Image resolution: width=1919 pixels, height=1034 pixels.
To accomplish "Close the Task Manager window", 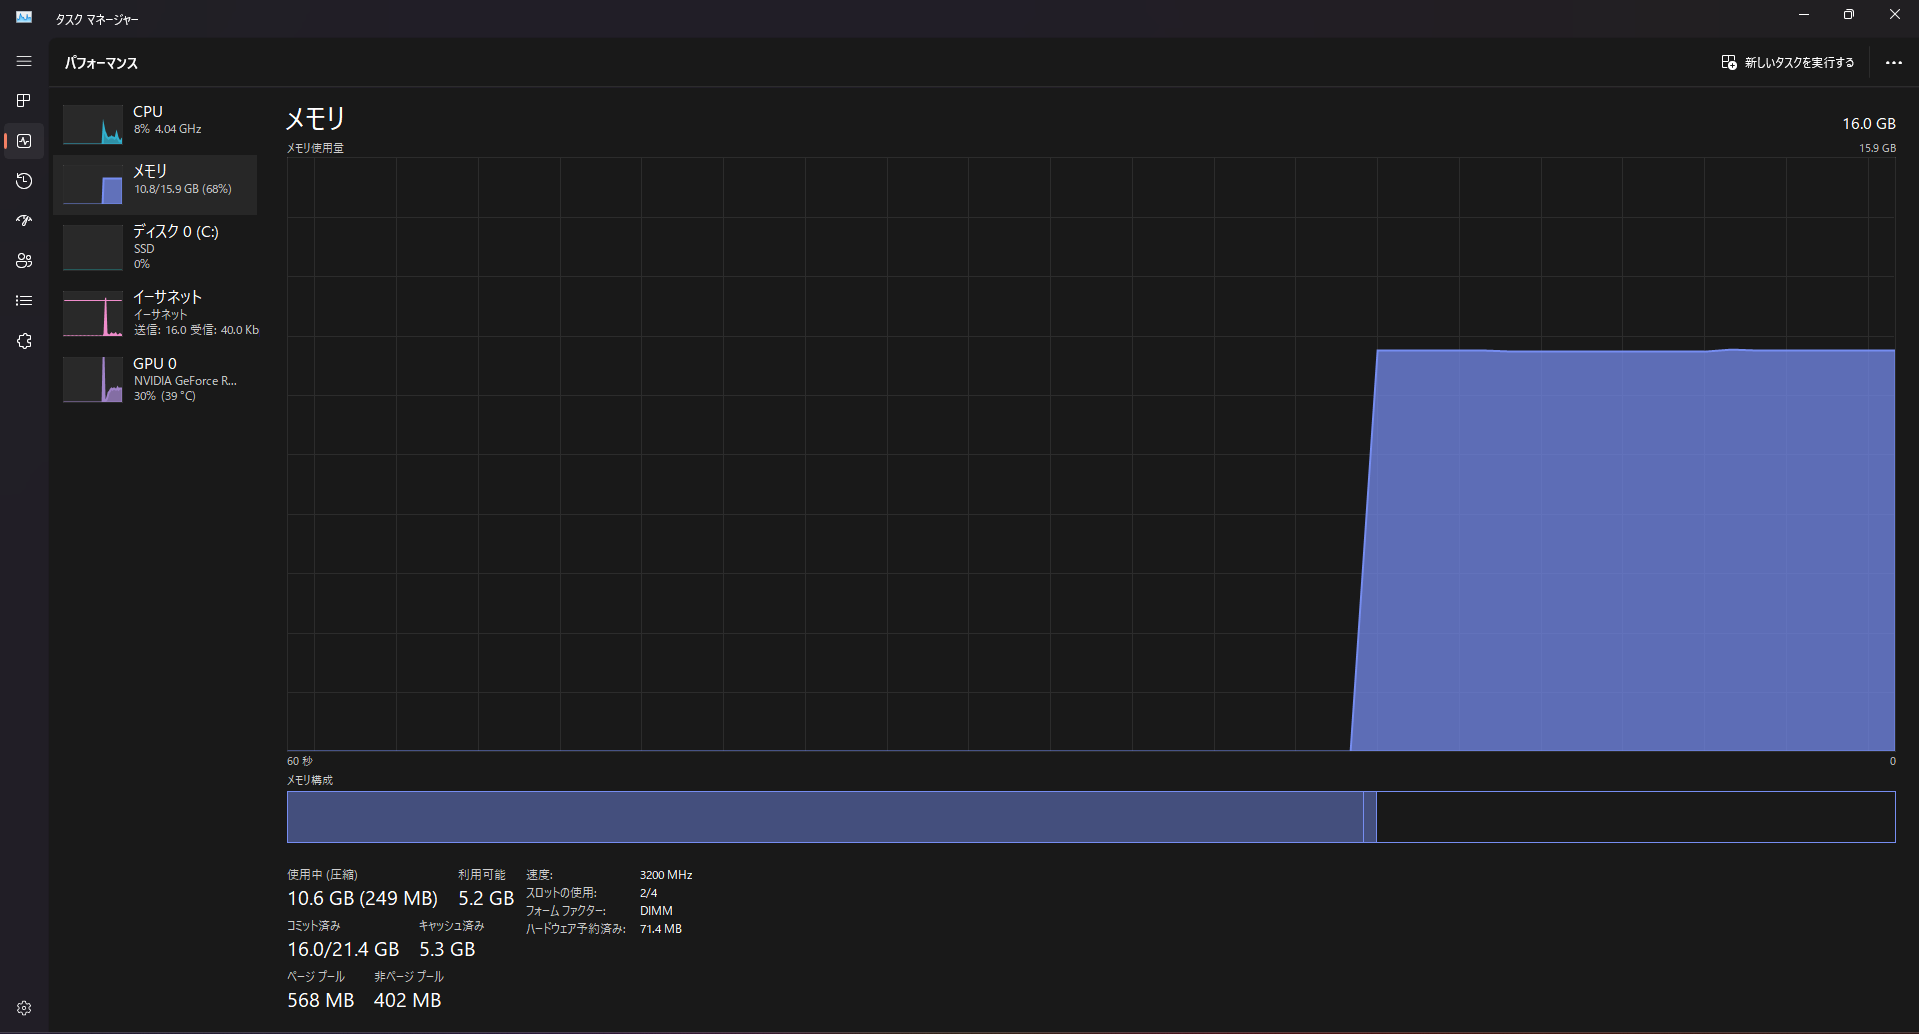I will pyautogui.click(x=1895, y=15).
